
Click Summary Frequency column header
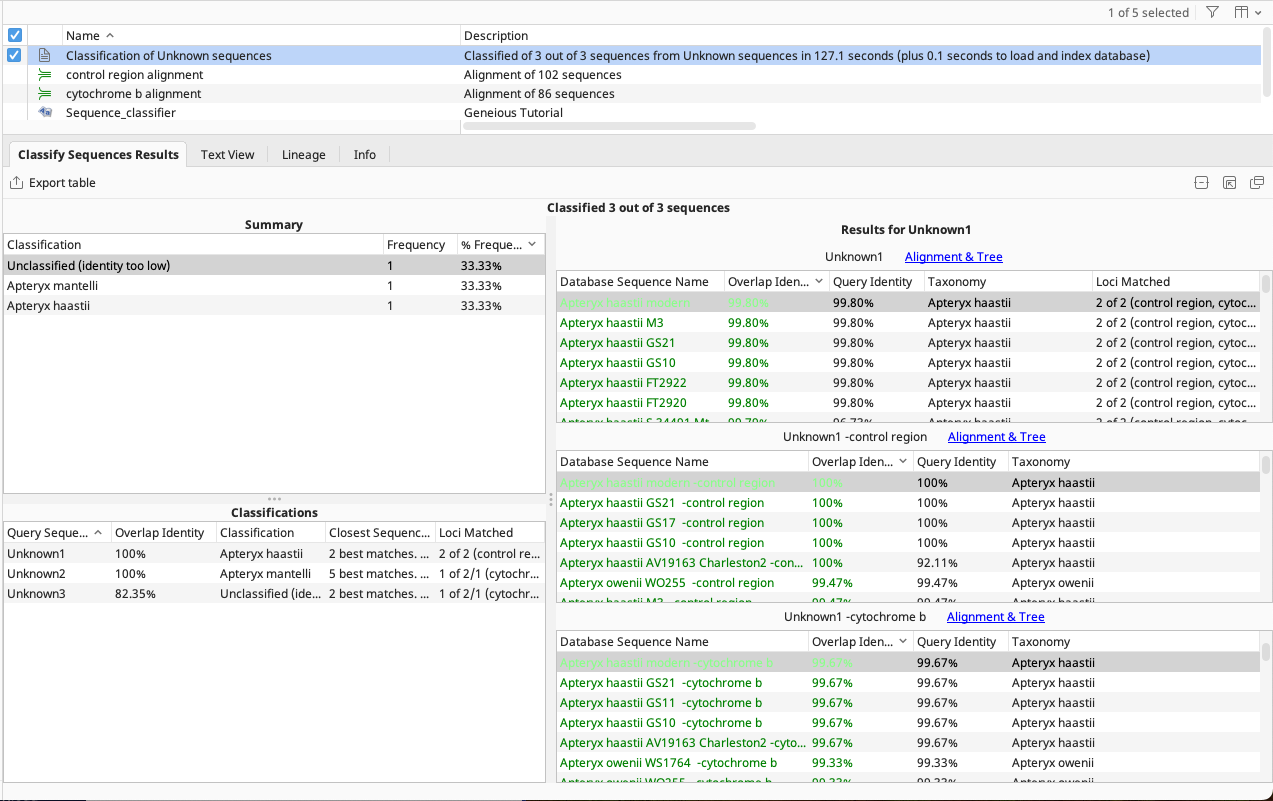420,245
